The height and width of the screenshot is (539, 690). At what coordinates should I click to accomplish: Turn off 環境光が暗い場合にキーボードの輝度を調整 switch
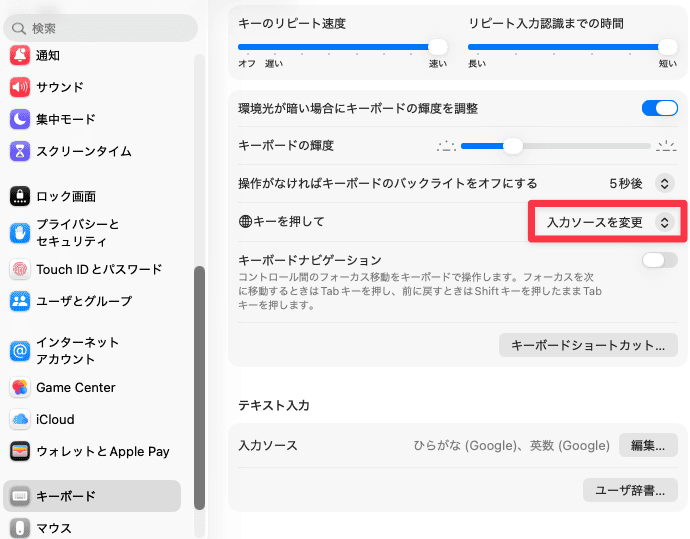pyautogui.click(x=660, y=108)
